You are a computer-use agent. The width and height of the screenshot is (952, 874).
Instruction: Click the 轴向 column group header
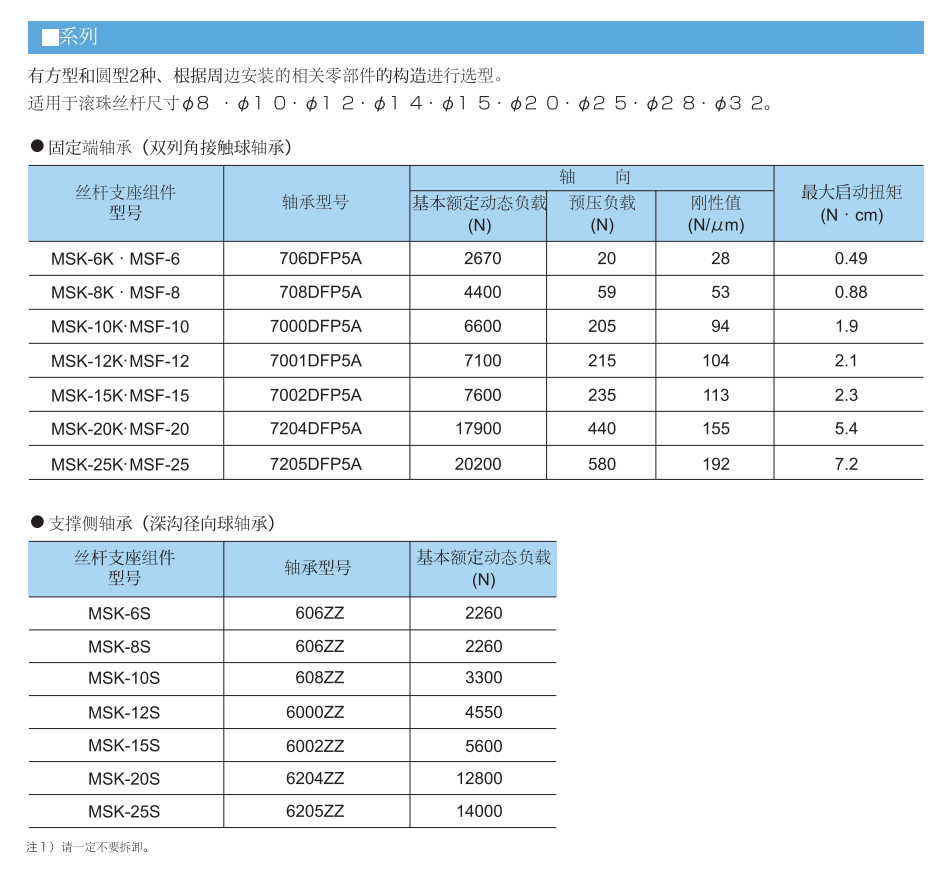(594, 177)
